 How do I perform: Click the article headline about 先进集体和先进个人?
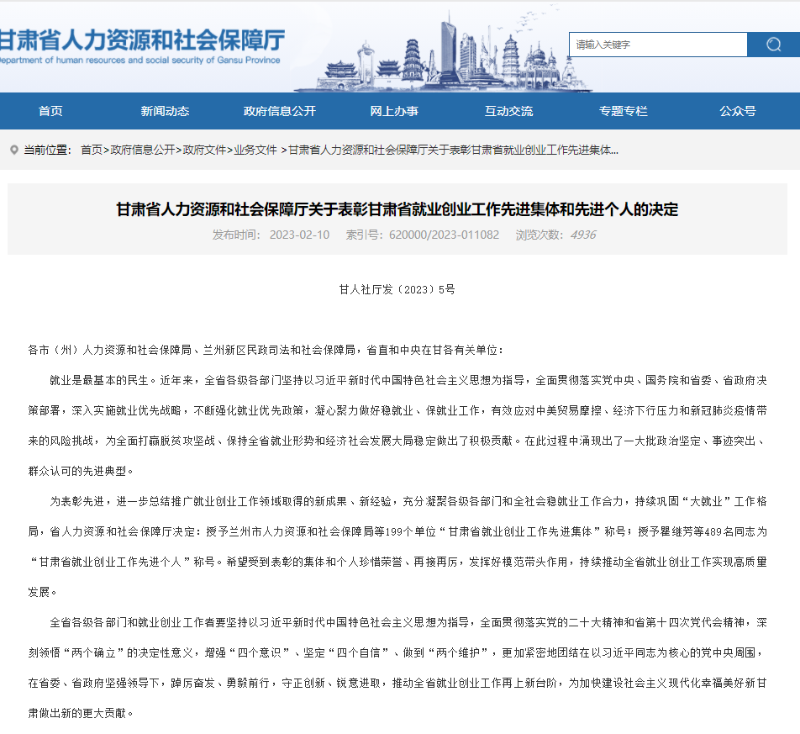pyautogui.click(x=397, y=210)
